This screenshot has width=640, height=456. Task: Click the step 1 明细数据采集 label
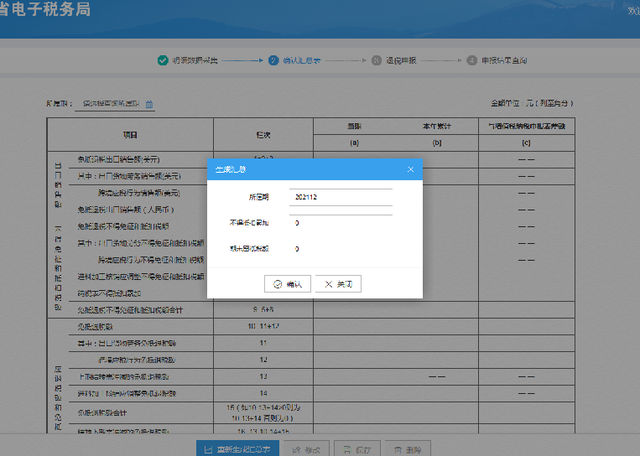[195, 60]
